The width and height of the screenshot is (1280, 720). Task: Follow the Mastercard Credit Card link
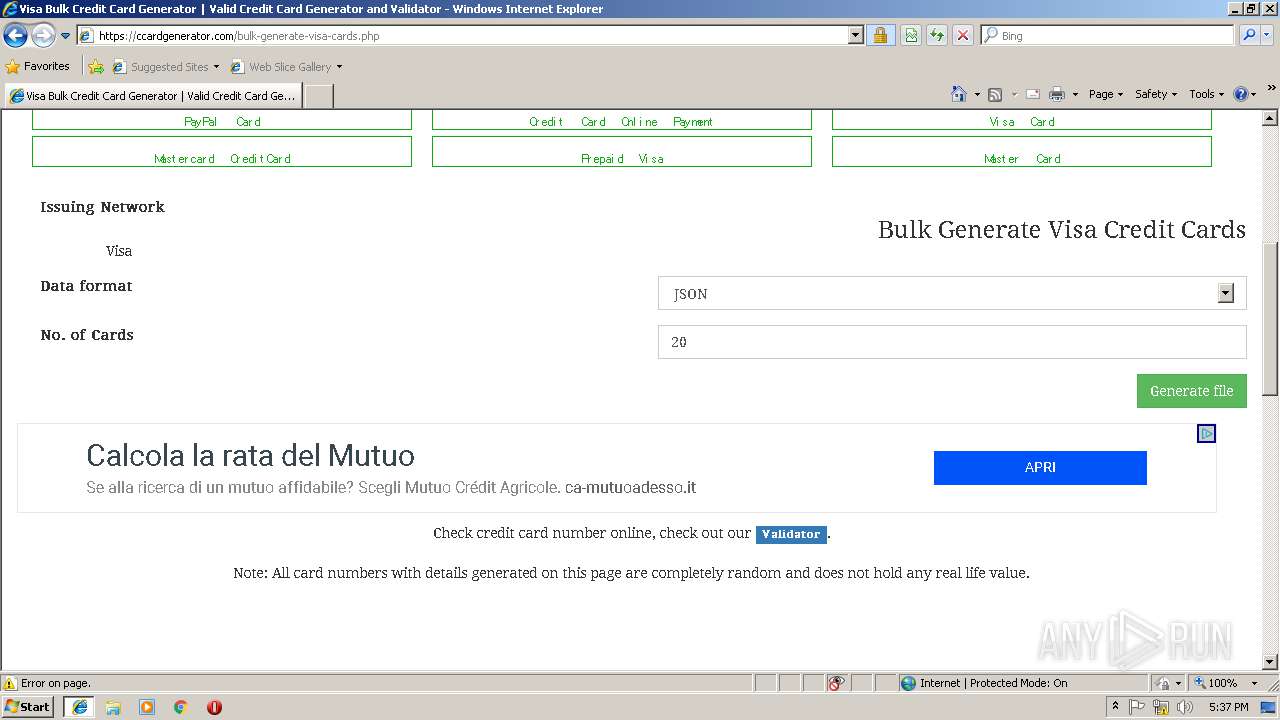tap(222, 152)
